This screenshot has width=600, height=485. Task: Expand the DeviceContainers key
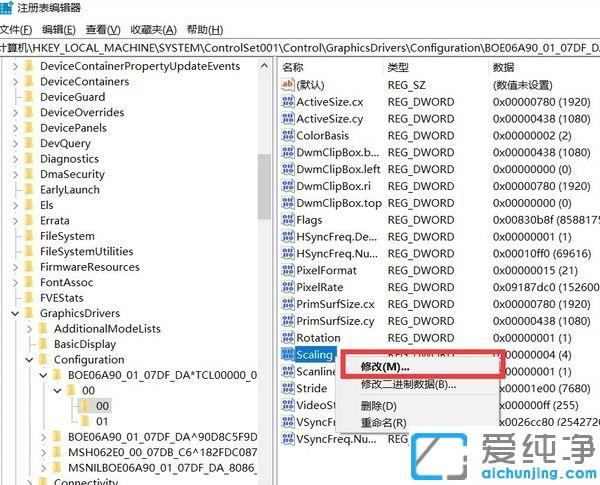(15, 82)
